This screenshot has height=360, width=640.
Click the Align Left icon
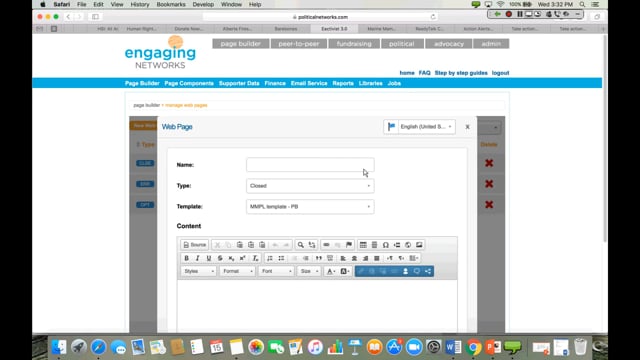[x=343, y=258]
